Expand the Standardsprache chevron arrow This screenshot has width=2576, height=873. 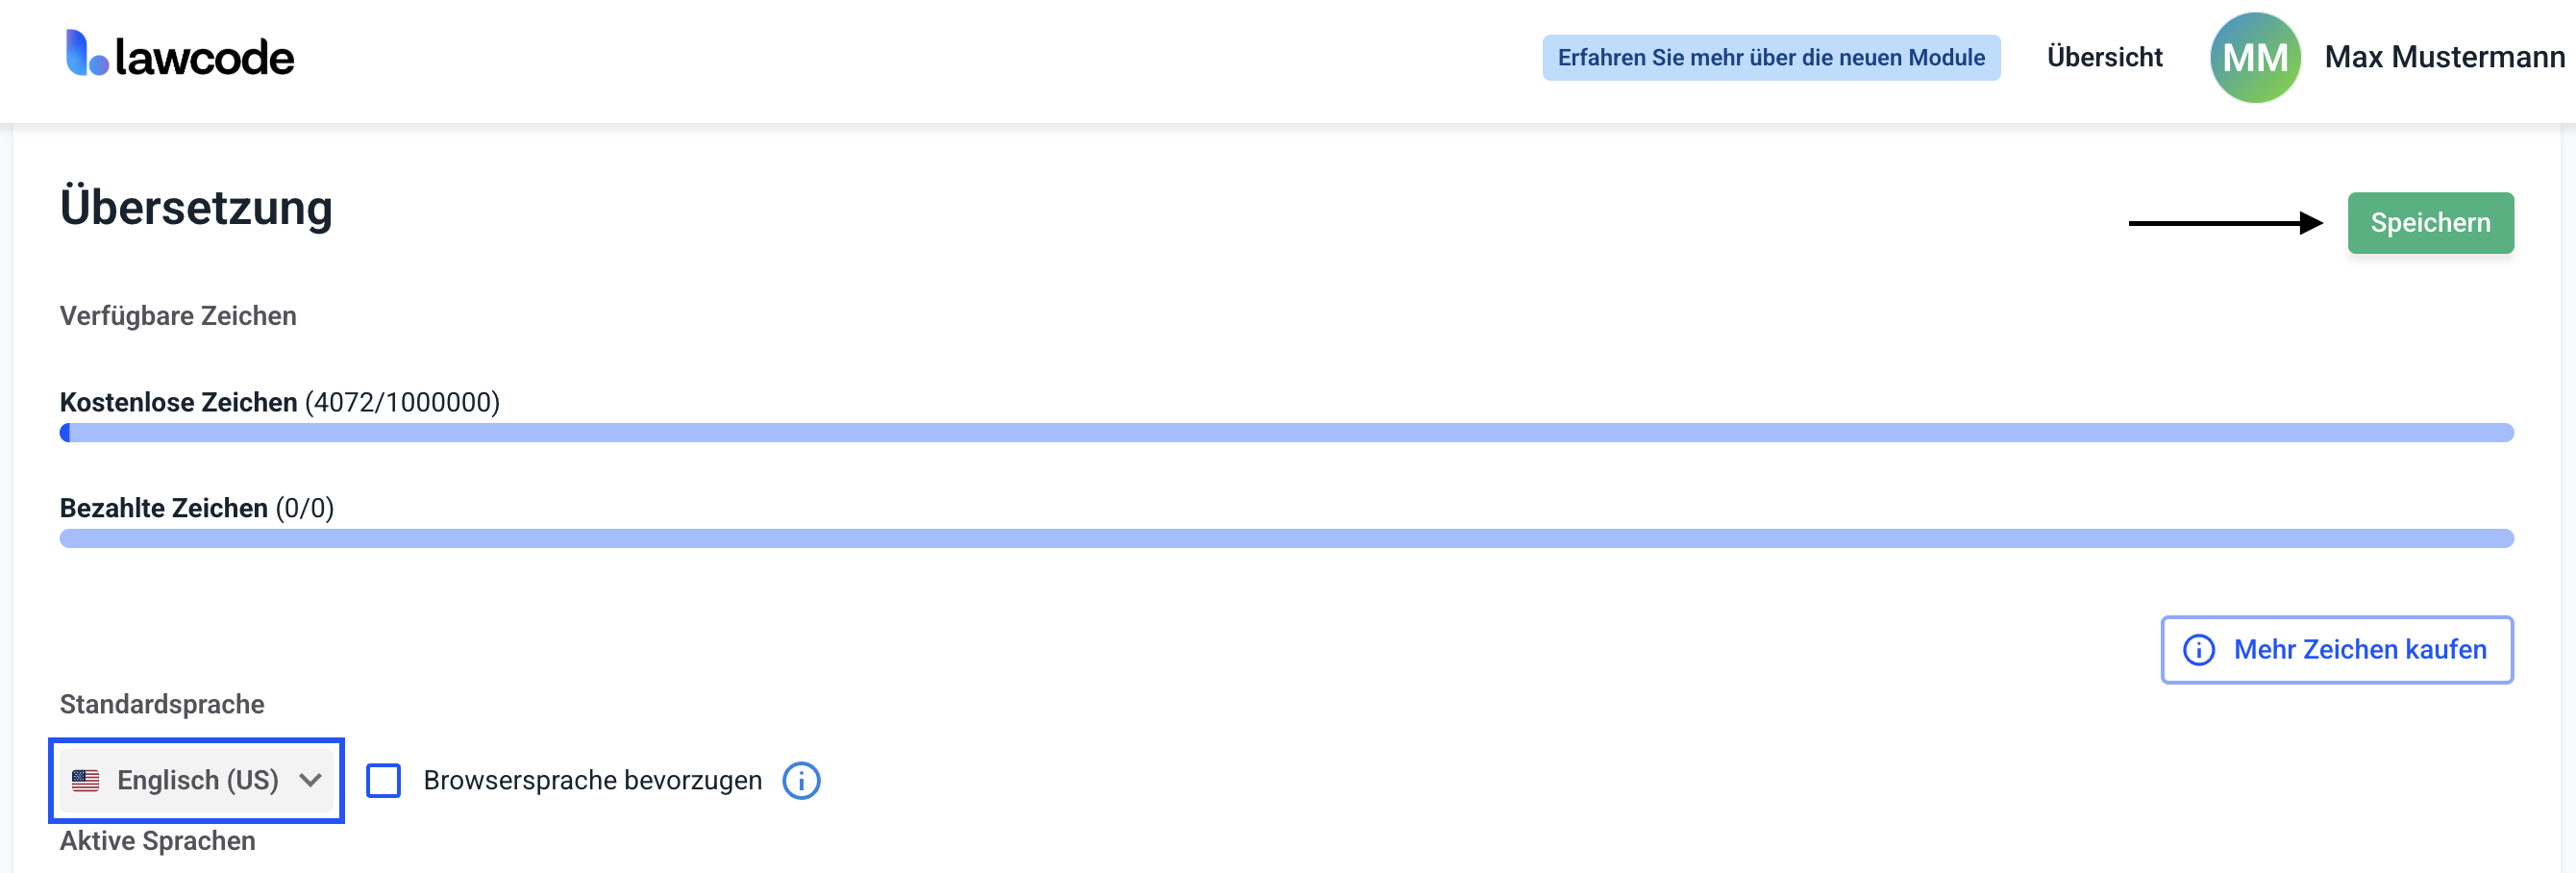pyautogui.click(x=310, y=781)
